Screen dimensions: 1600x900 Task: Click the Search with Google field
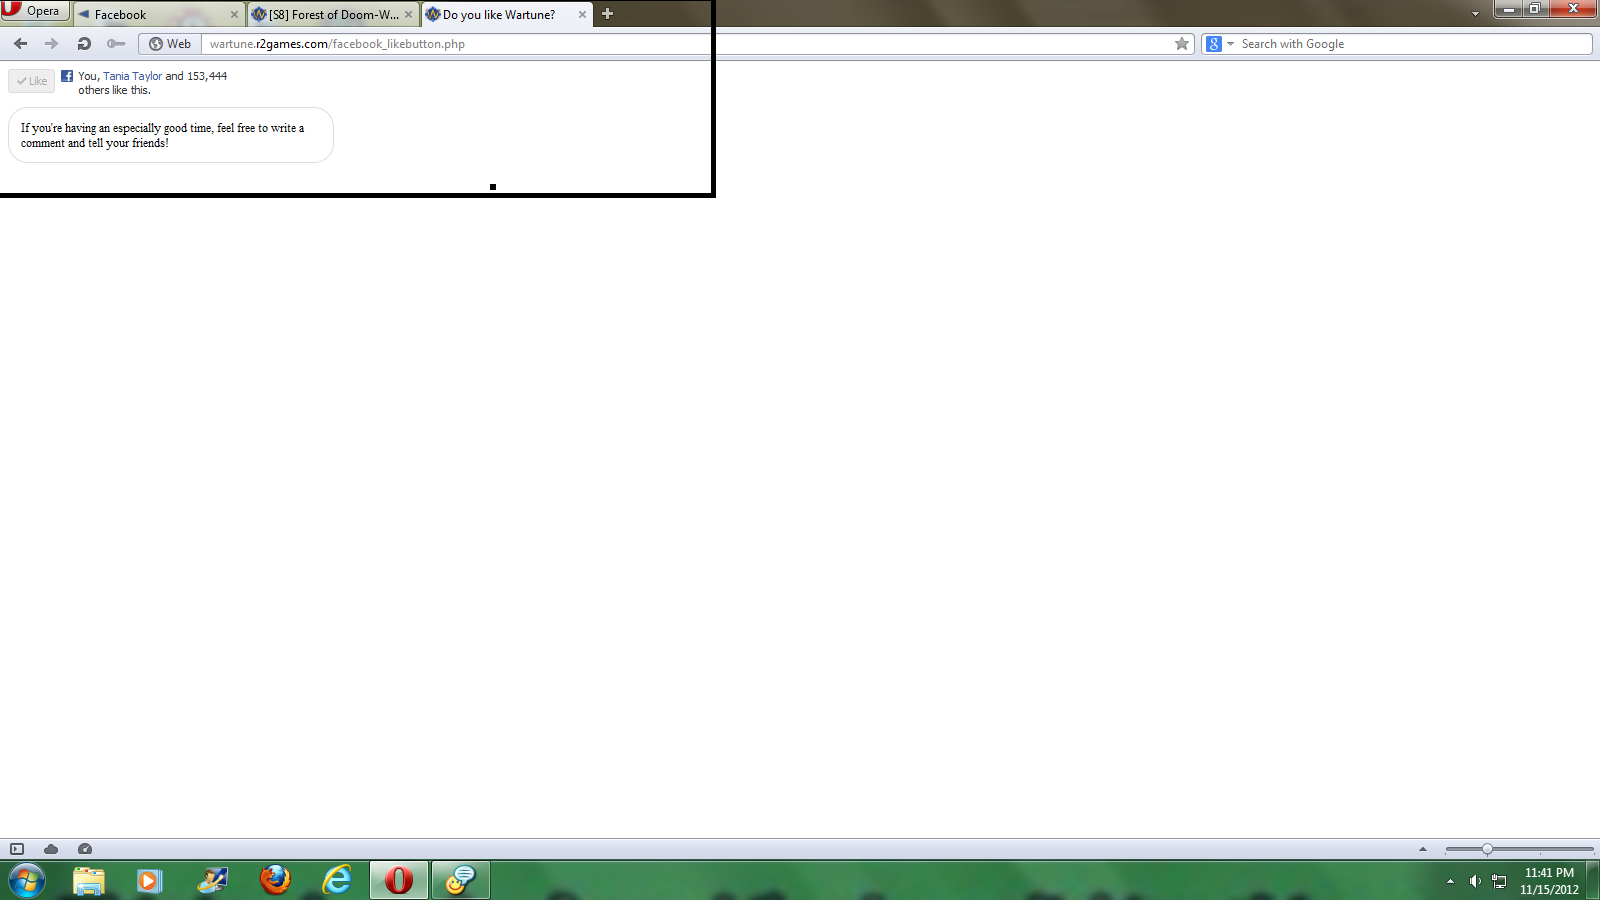1410,44
